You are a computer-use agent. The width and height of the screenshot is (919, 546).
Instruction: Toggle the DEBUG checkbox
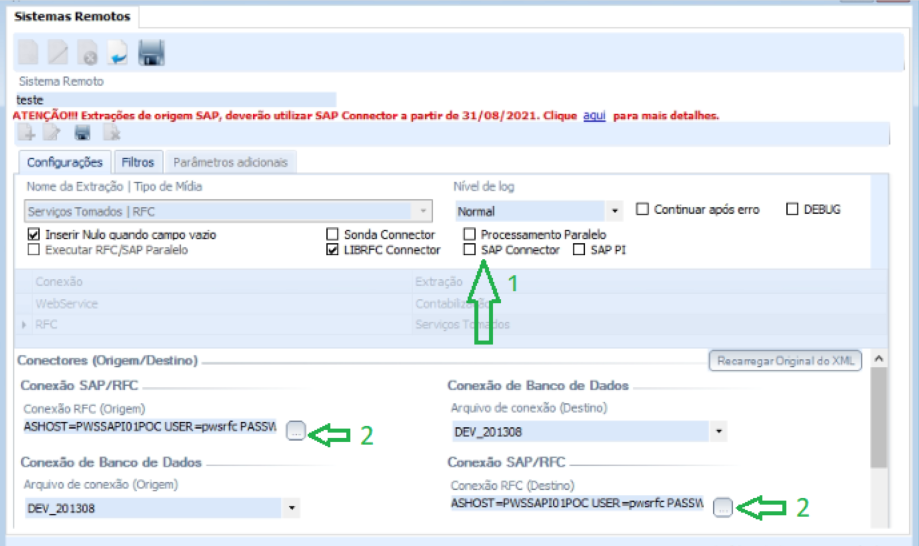click(x=793, y=210)
